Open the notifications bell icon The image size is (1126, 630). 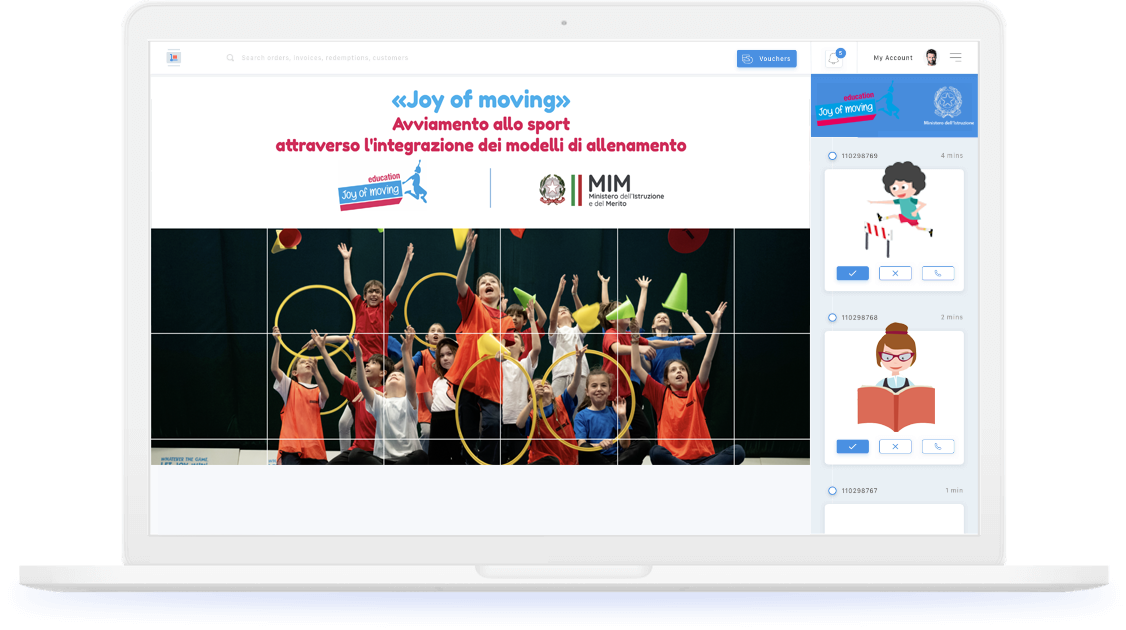click(834, 58)
